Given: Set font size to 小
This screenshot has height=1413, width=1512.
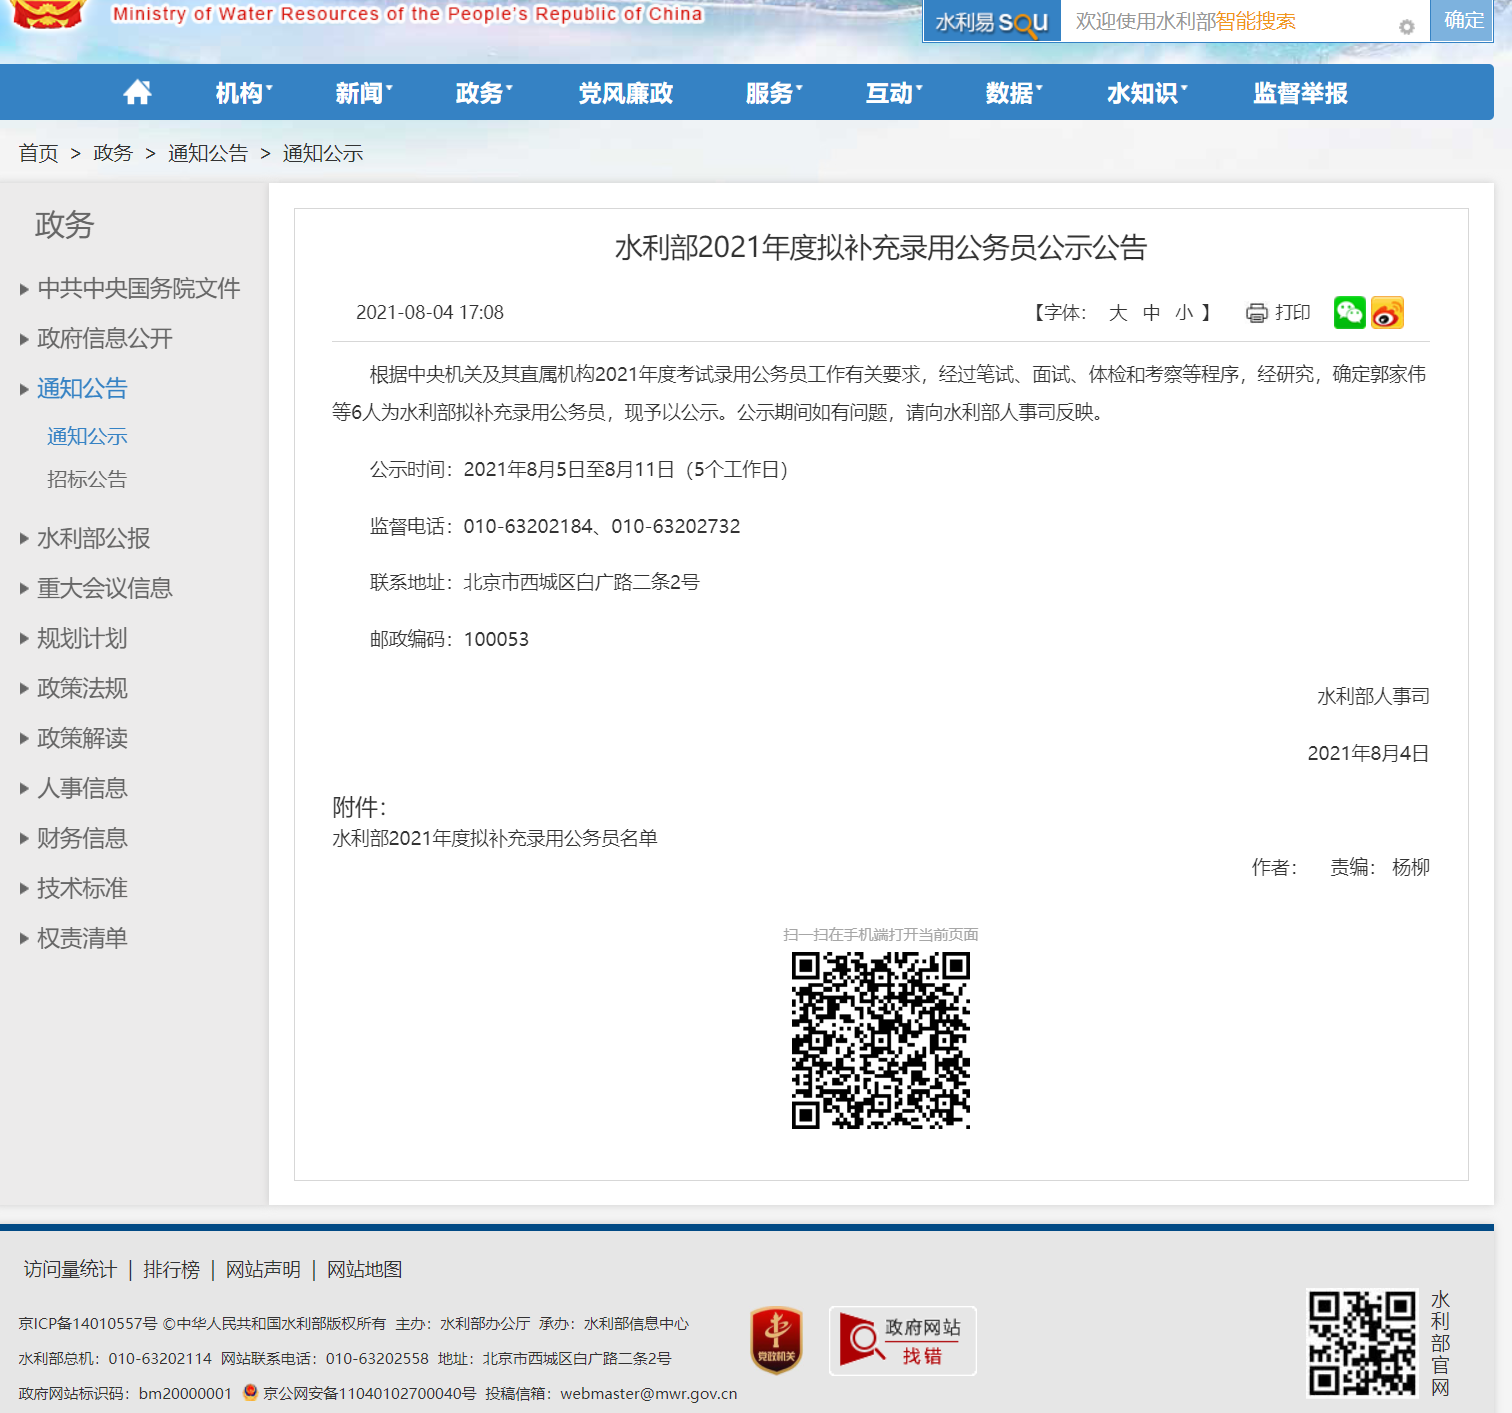Looking at the screenshot, I should pos(1184,313).
